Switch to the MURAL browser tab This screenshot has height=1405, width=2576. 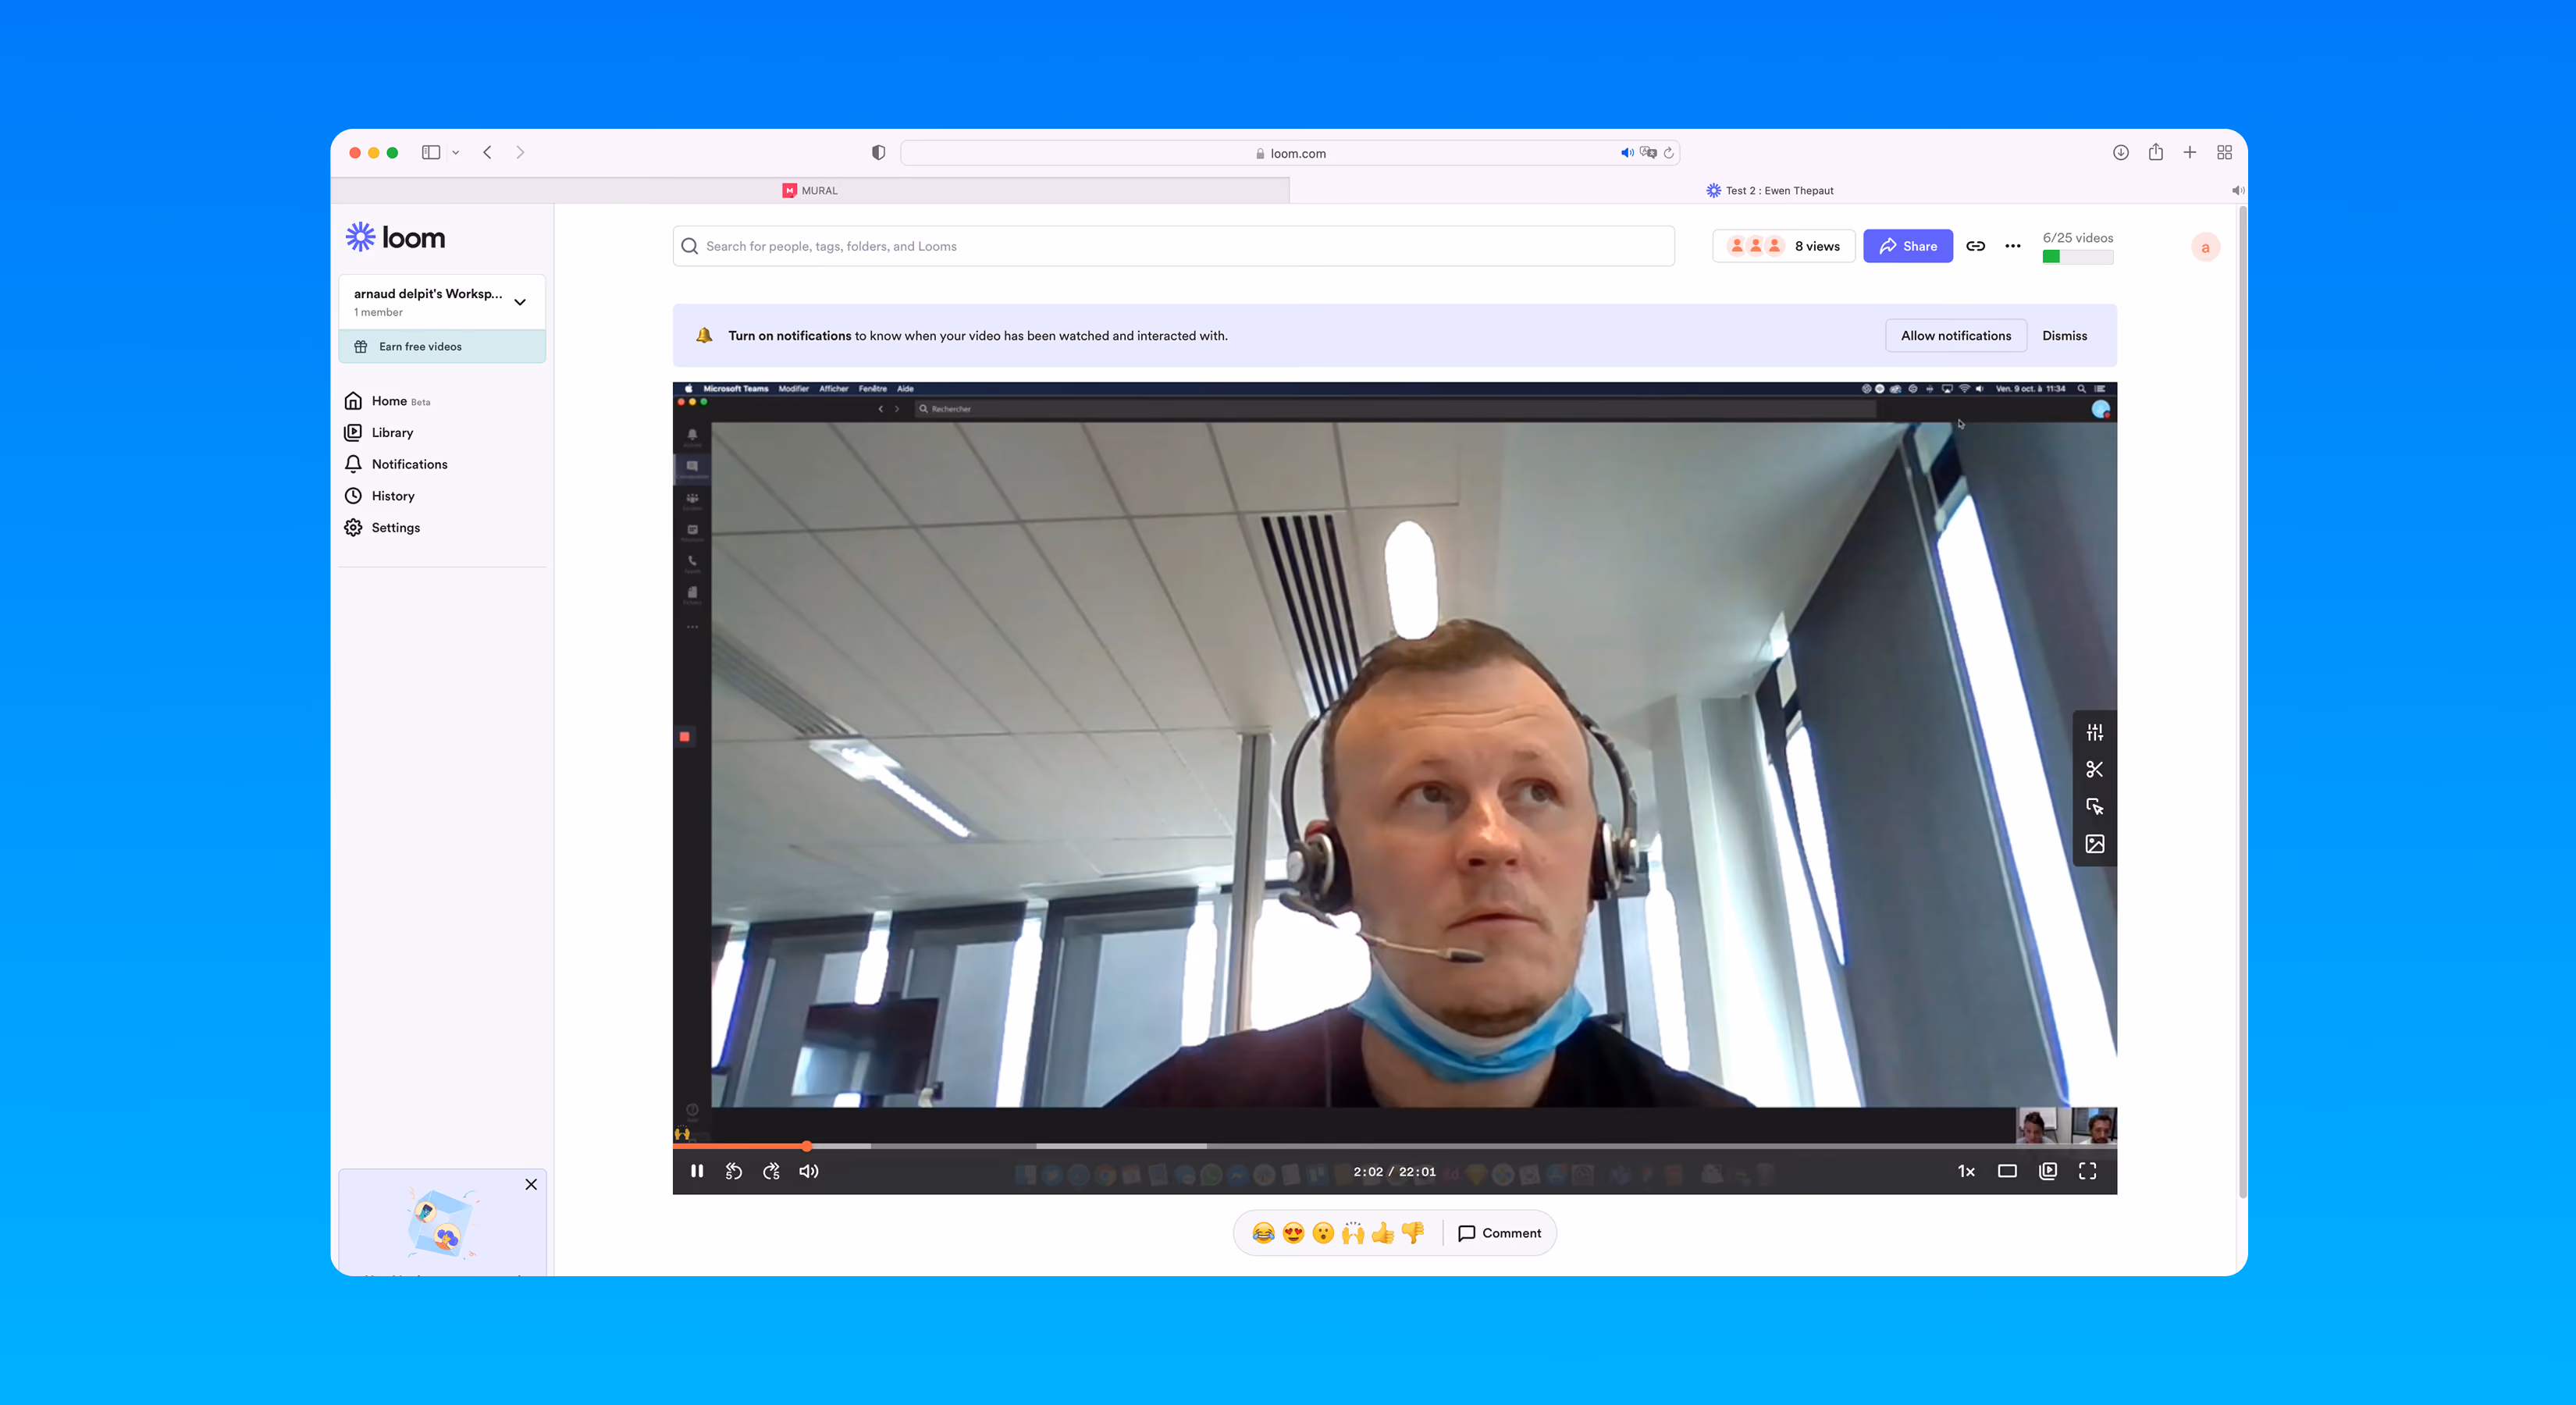pyautogui.click(x=810, y=190)
